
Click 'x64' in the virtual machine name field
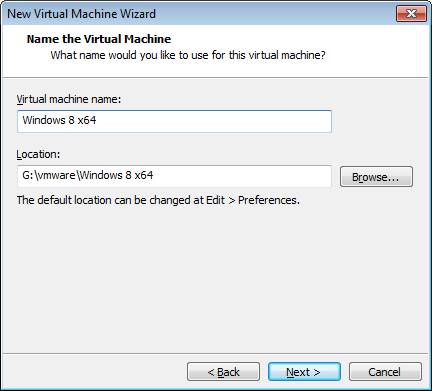[x=87, y=120]
